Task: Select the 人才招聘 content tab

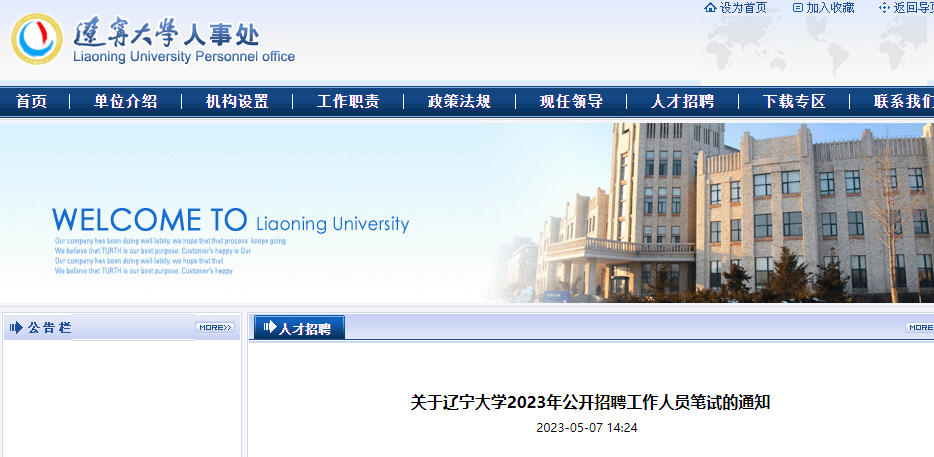Action: [x=300, y=327]
